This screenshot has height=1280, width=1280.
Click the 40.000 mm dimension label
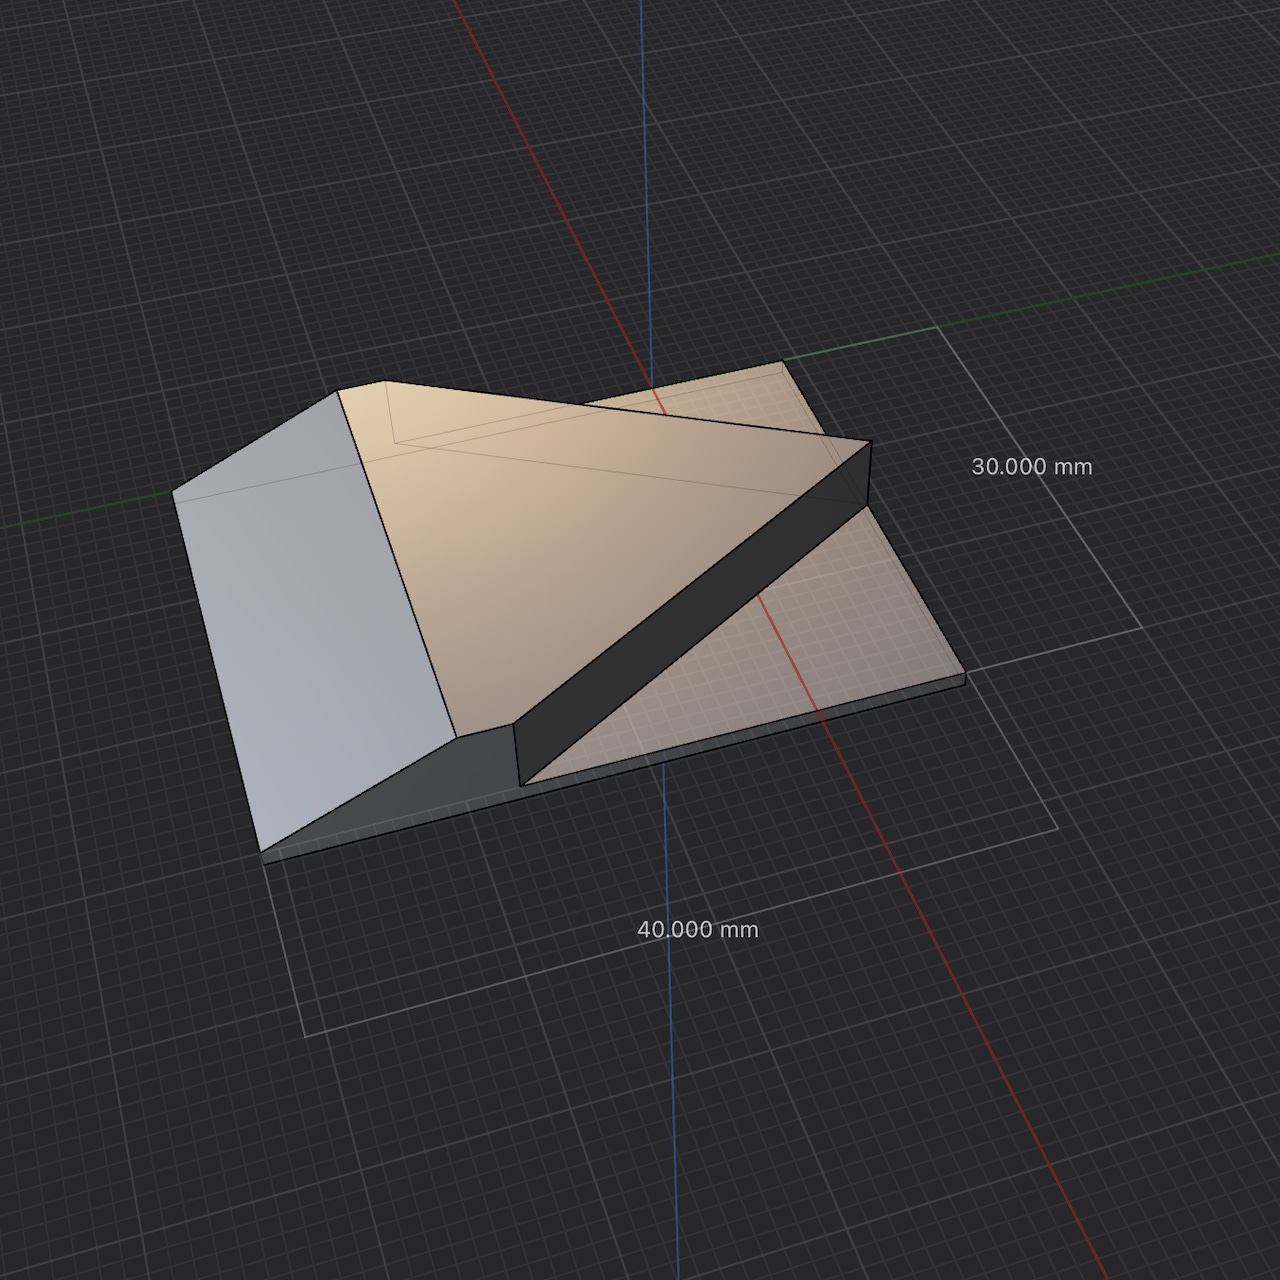(698, 930)
